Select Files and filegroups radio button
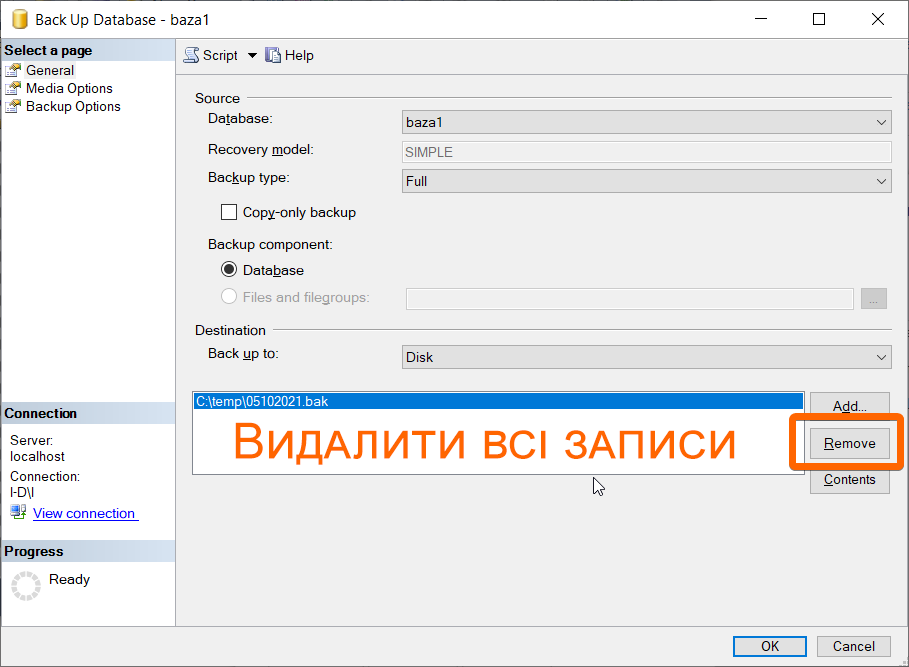The image size is (909, 667). [229, 297]
